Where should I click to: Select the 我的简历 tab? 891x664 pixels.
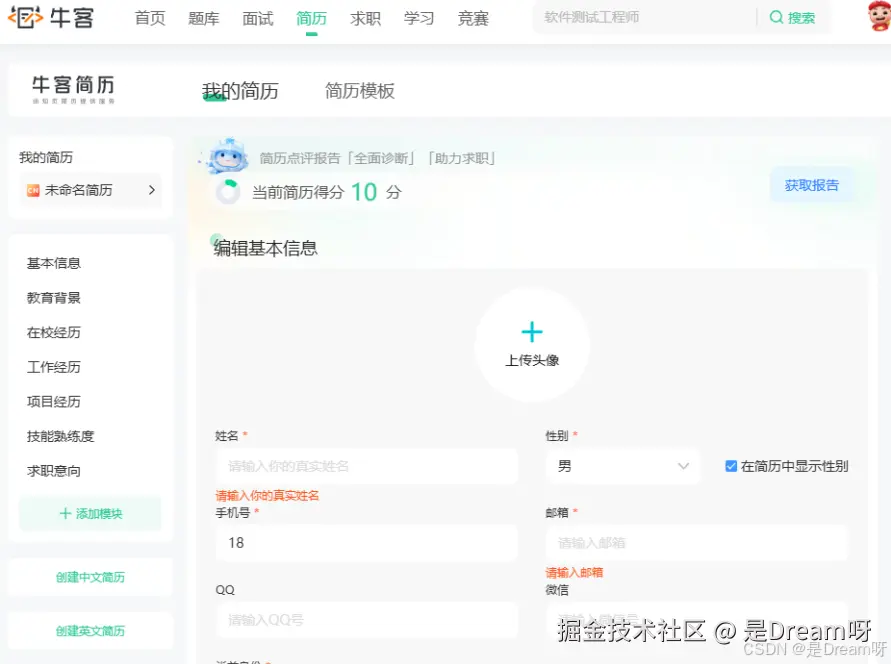tap(239, 89)
